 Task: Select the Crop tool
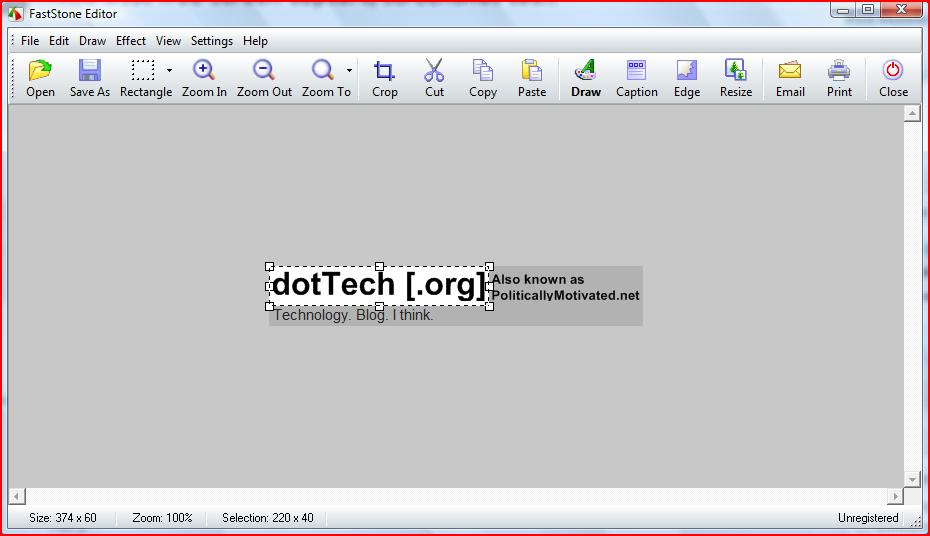click(x=384, y=72)
